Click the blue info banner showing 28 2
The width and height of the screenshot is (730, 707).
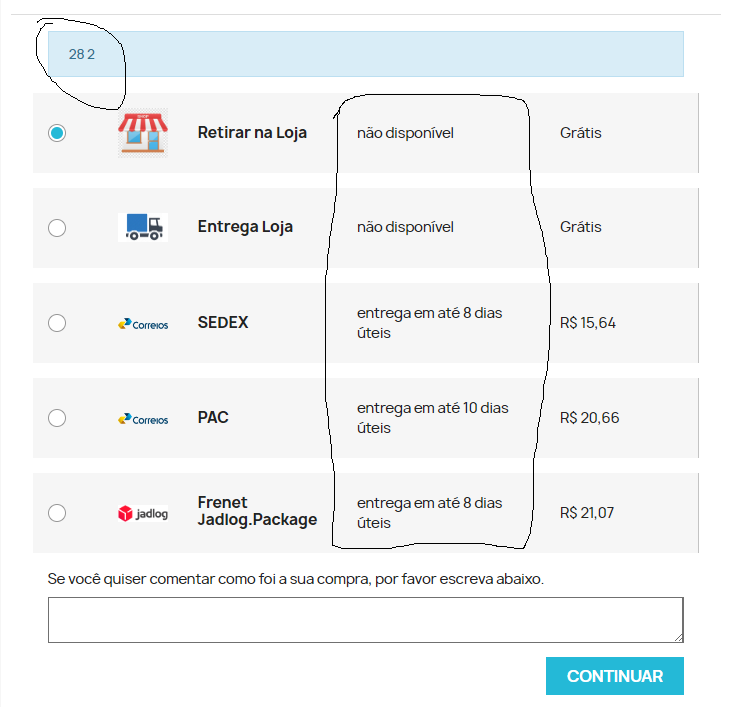click(365, 54)
